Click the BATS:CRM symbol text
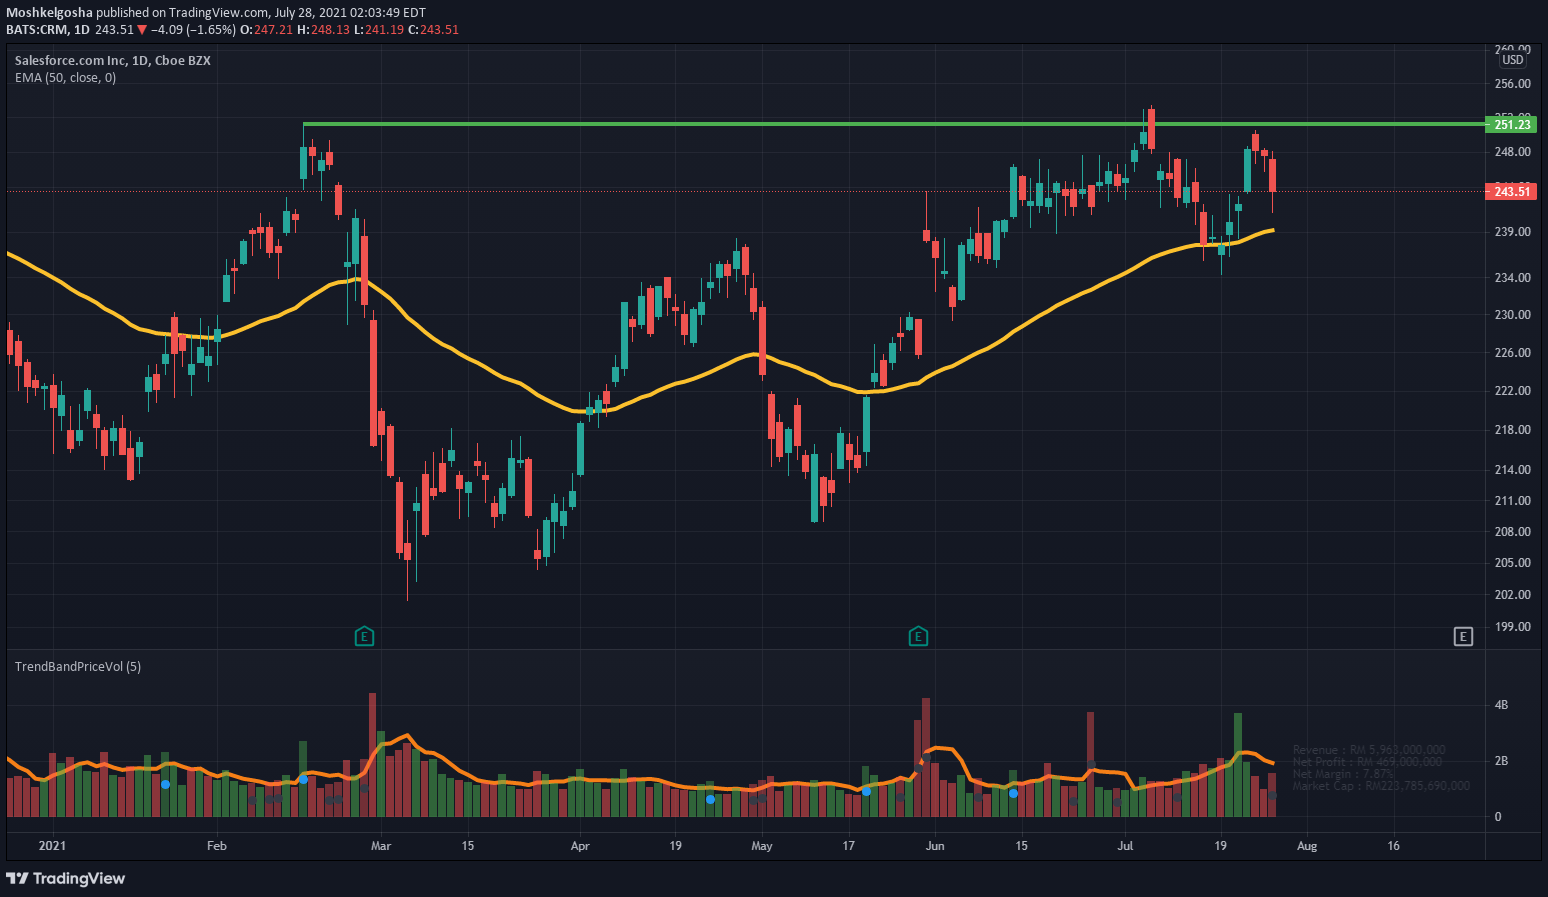The image size is (1548, 897). [x=37, y=29]
